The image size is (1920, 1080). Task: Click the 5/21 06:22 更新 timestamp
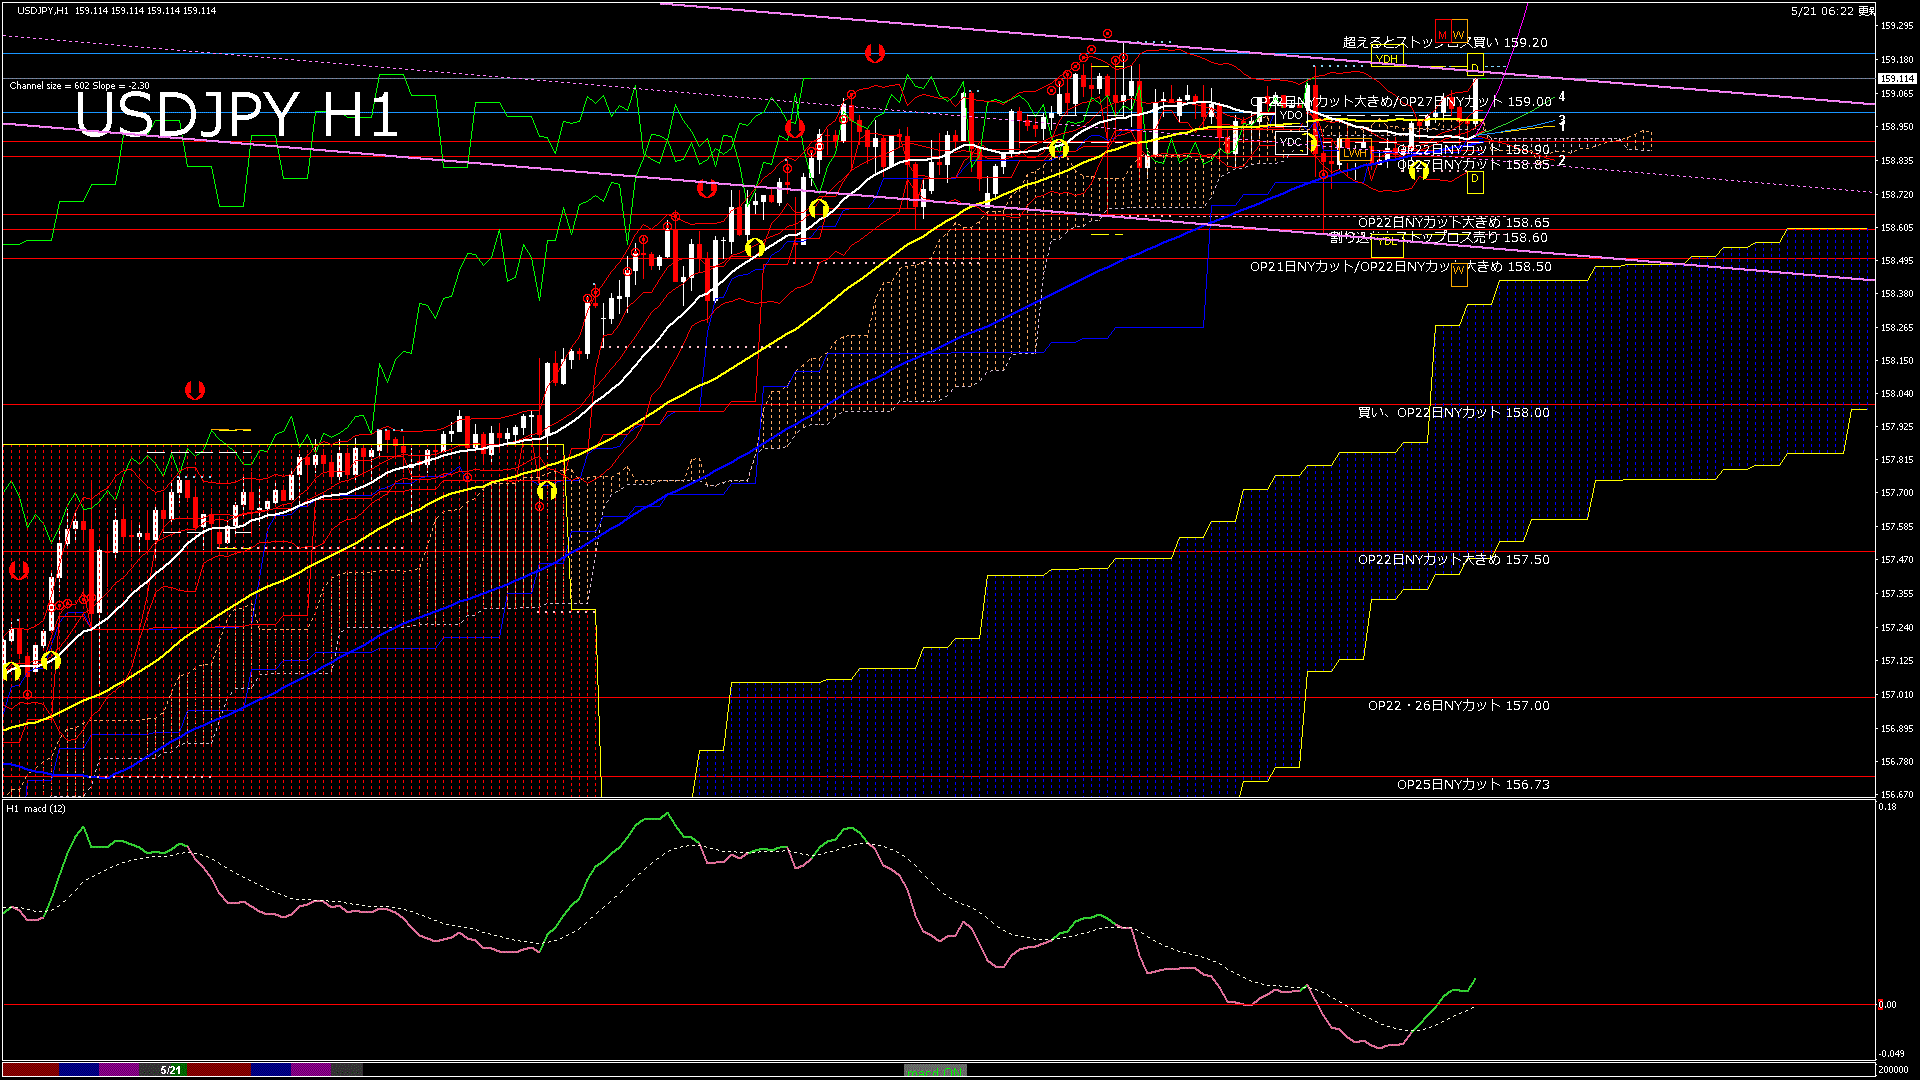coord(1833,11)
